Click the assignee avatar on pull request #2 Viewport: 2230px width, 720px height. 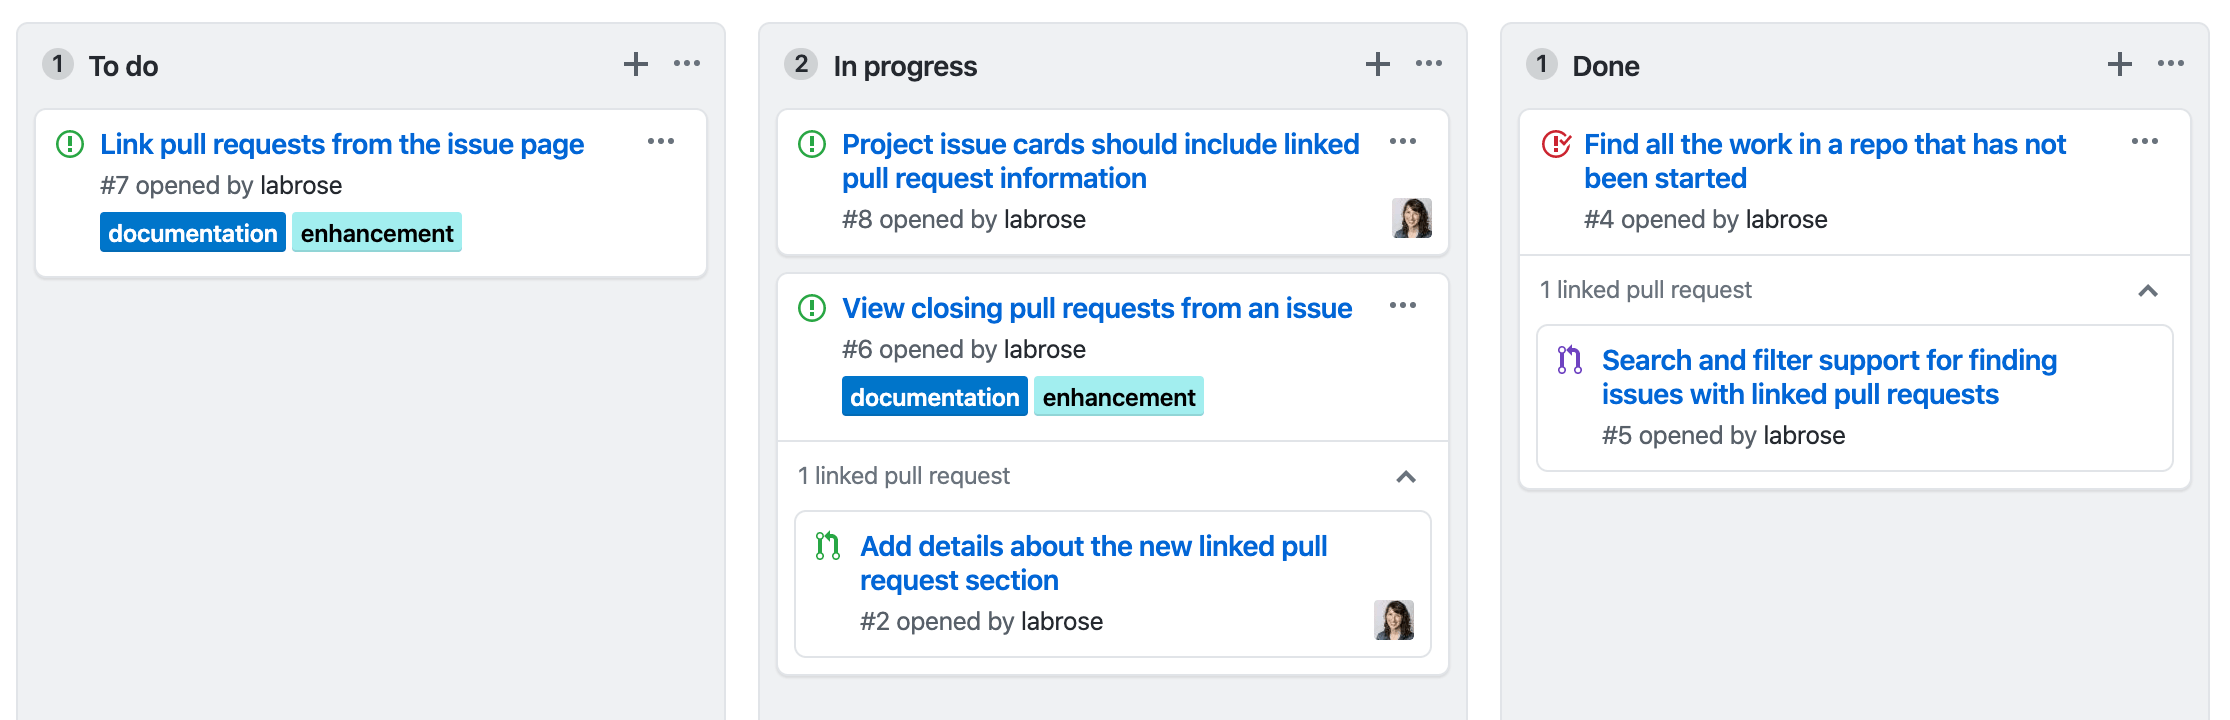click(1394, 620)
